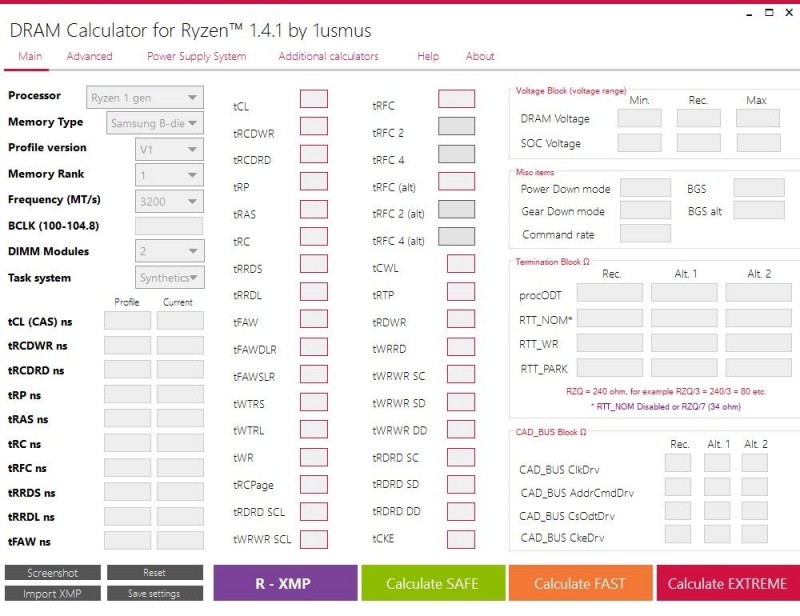Click the R - XMP button
Viewport: 800px width, 616px height.
(x=285, y=583)
